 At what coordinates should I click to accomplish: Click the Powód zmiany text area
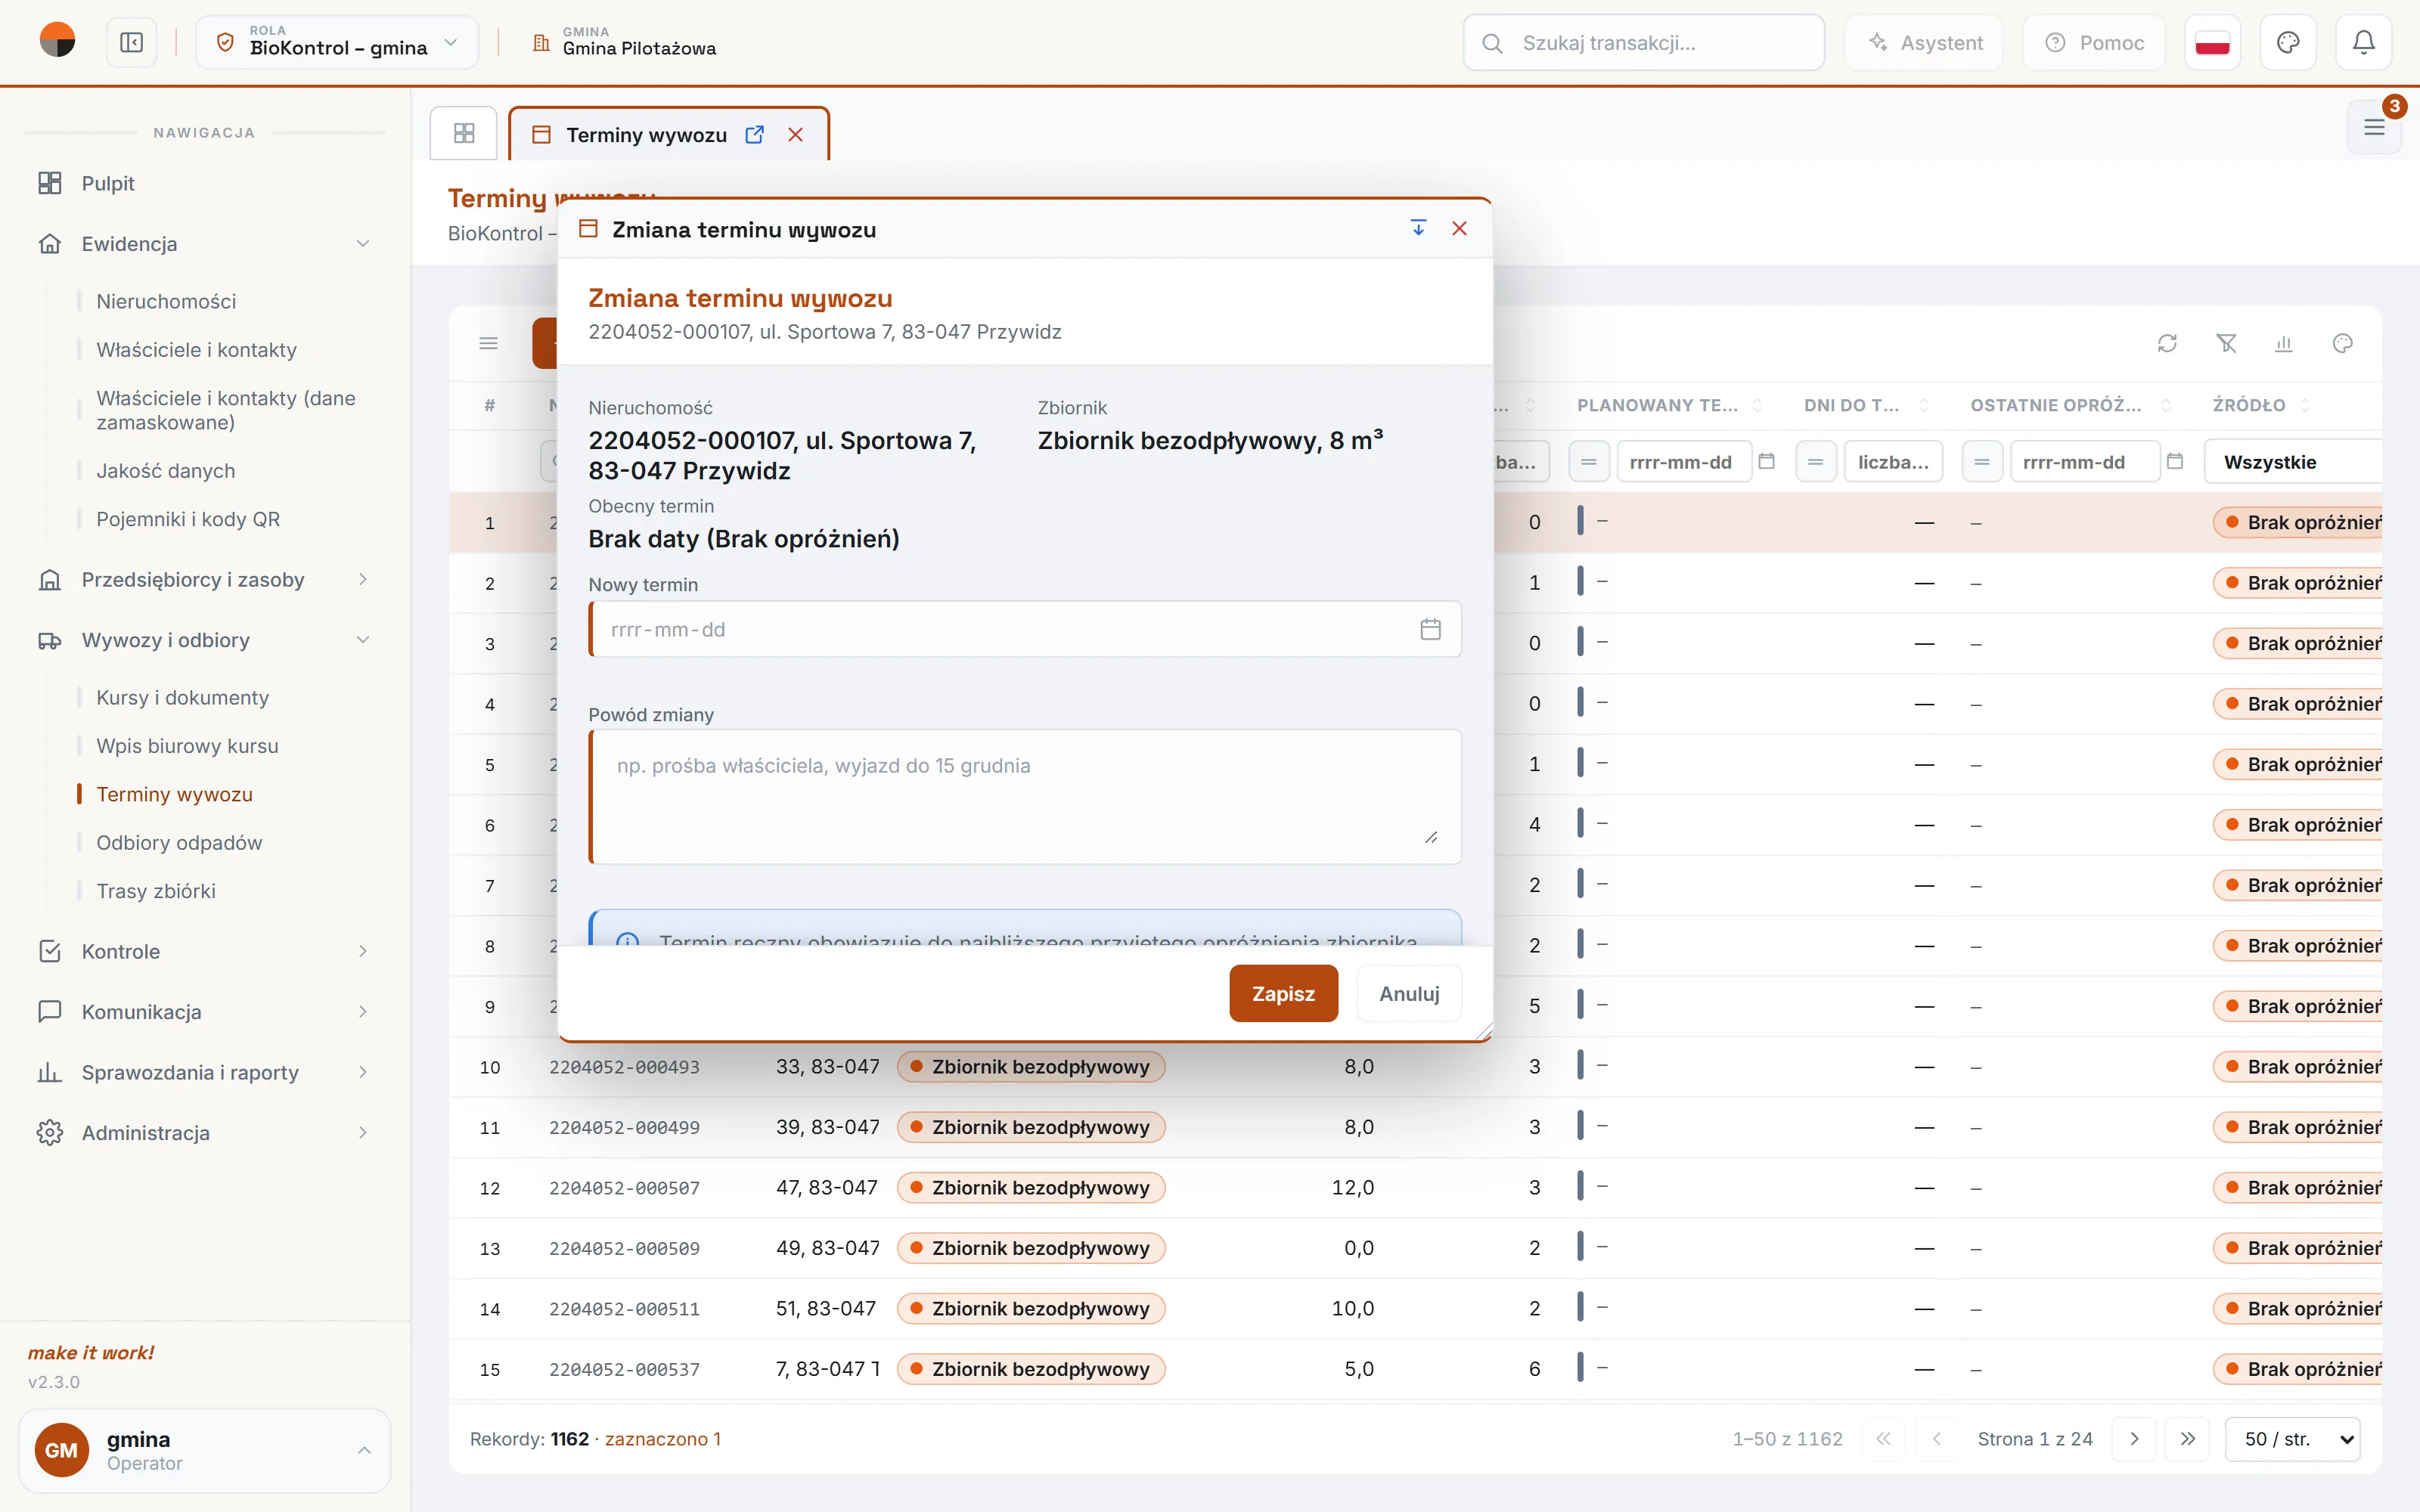[x=1025, y=797]
